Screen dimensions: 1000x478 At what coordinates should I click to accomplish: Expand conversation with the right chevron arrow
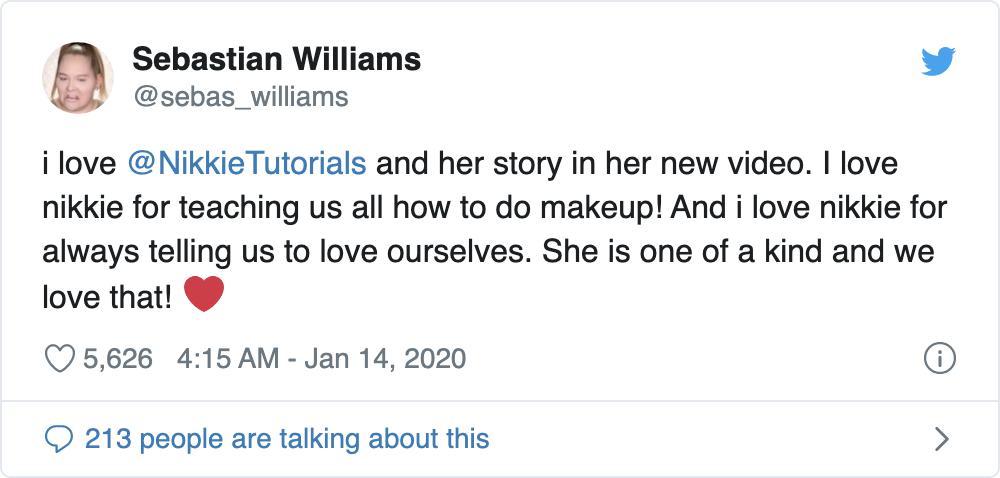(x=940, y=438)
